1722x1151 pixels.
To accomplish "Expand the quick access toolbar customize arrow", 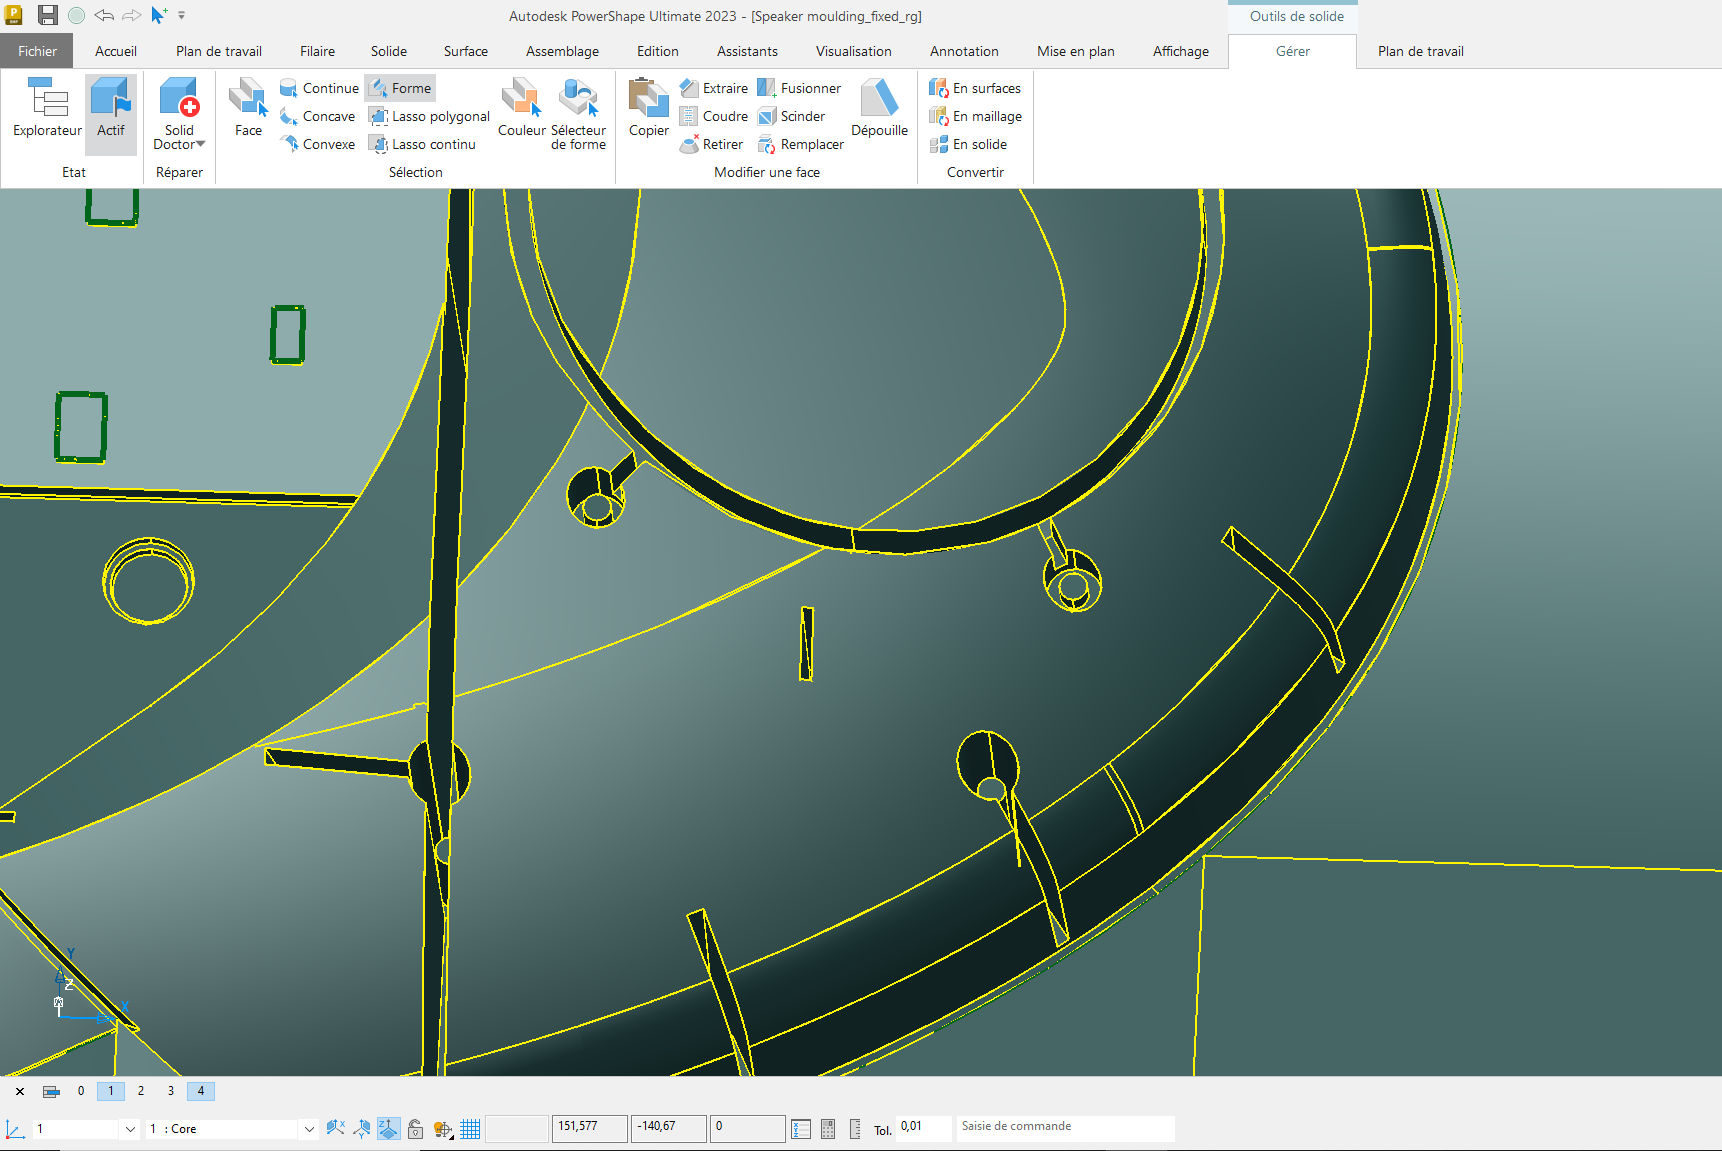I will 182,15.
